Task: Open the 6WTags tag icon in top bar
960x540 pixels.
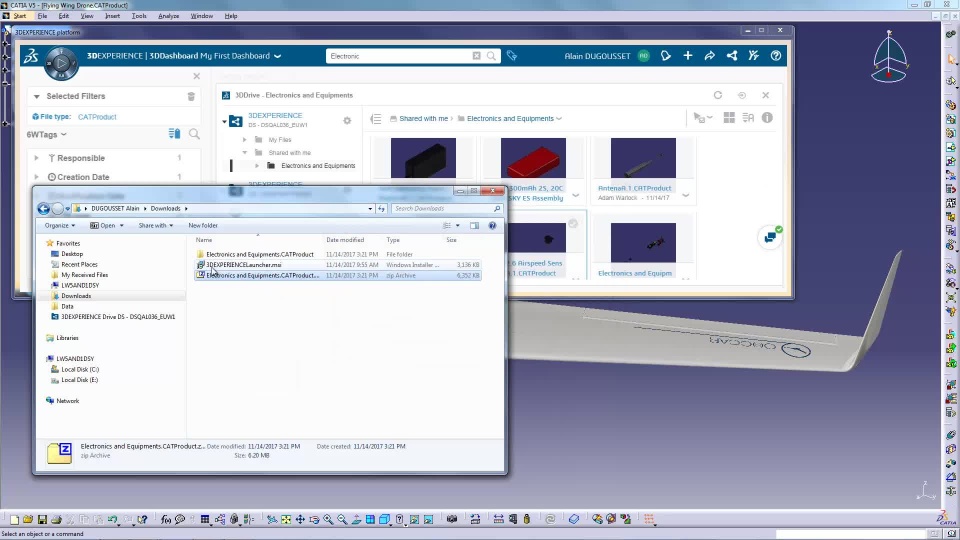Action: tap(512, 56)
